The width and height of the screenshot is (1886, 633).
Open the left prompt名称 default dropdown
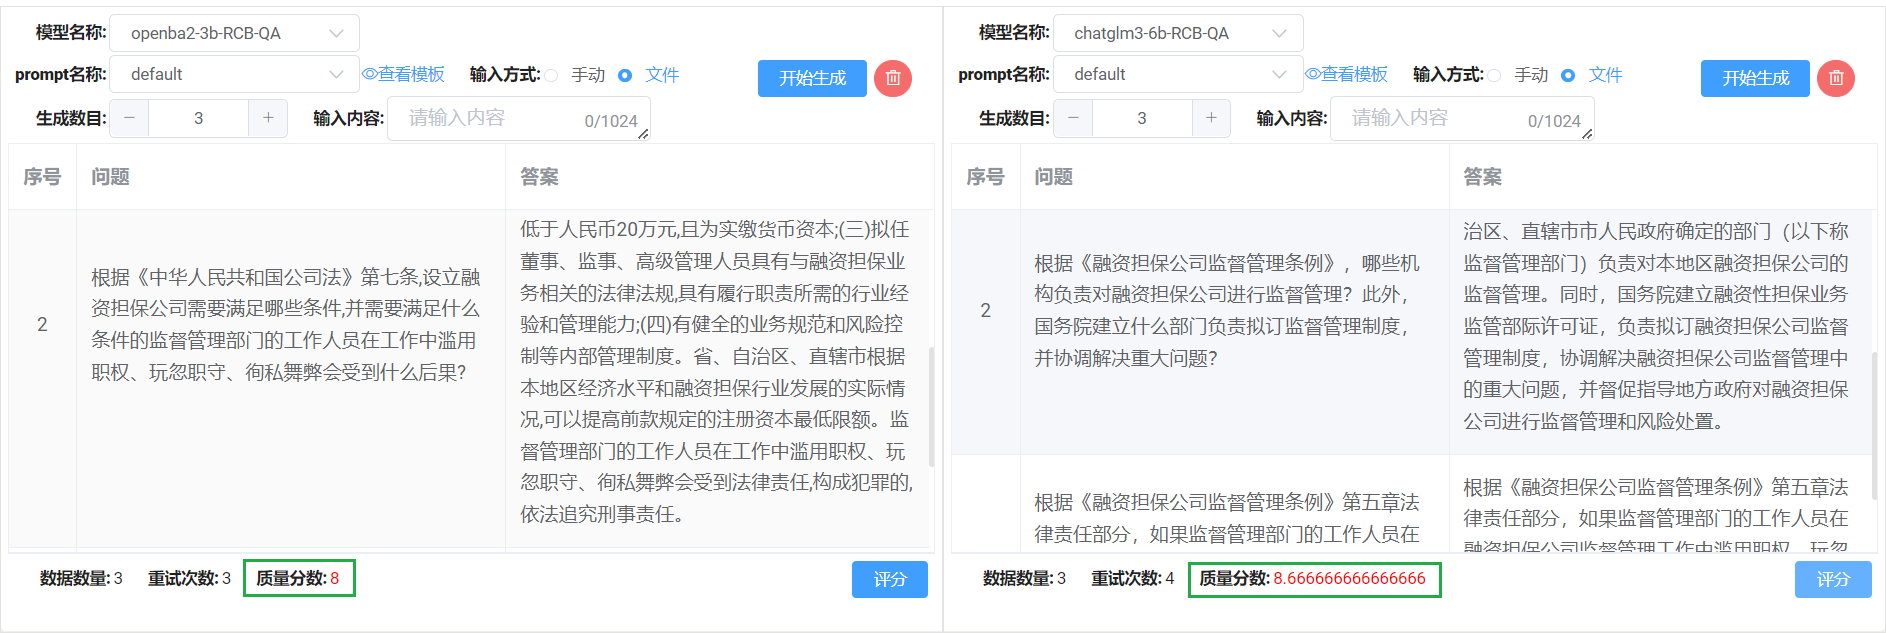point(234,74)
